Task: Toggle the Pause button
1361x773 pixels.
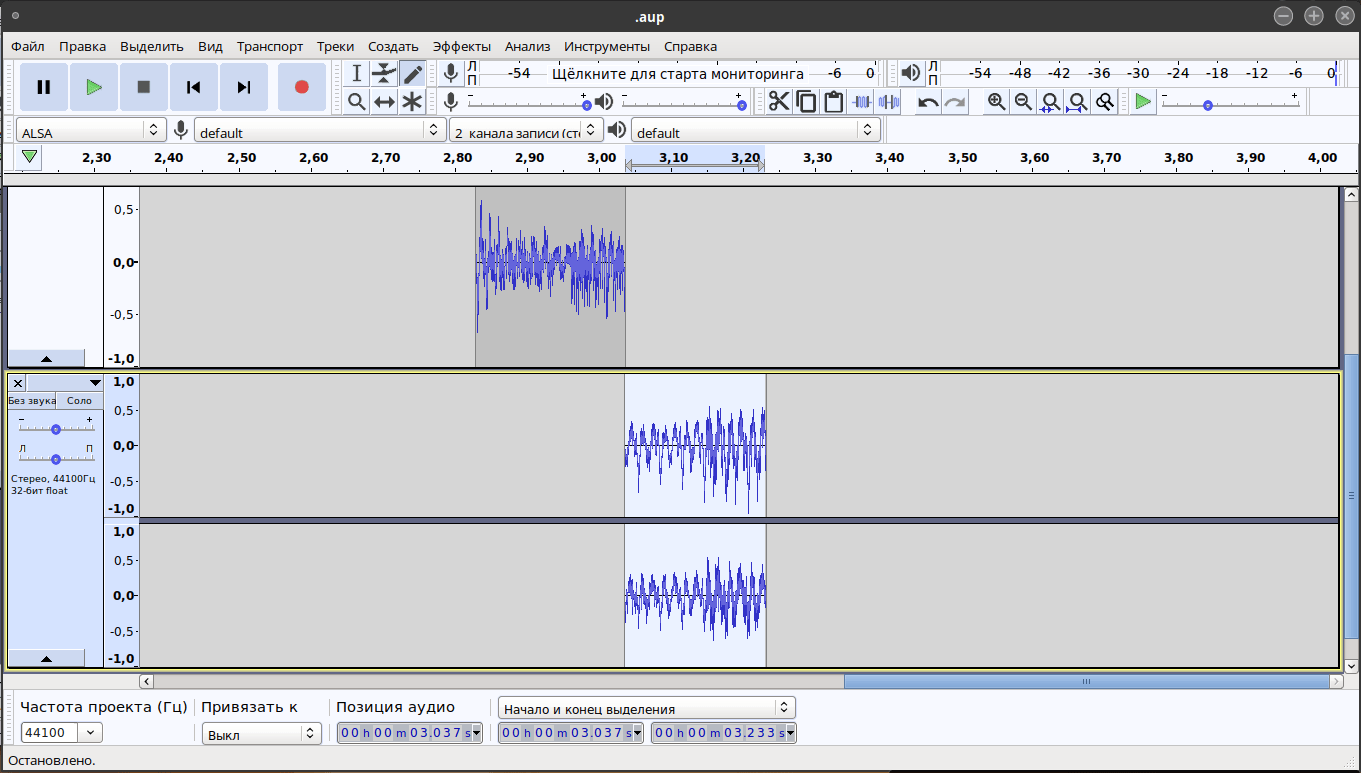Action: pyautogui.click(x=44, y=87)
